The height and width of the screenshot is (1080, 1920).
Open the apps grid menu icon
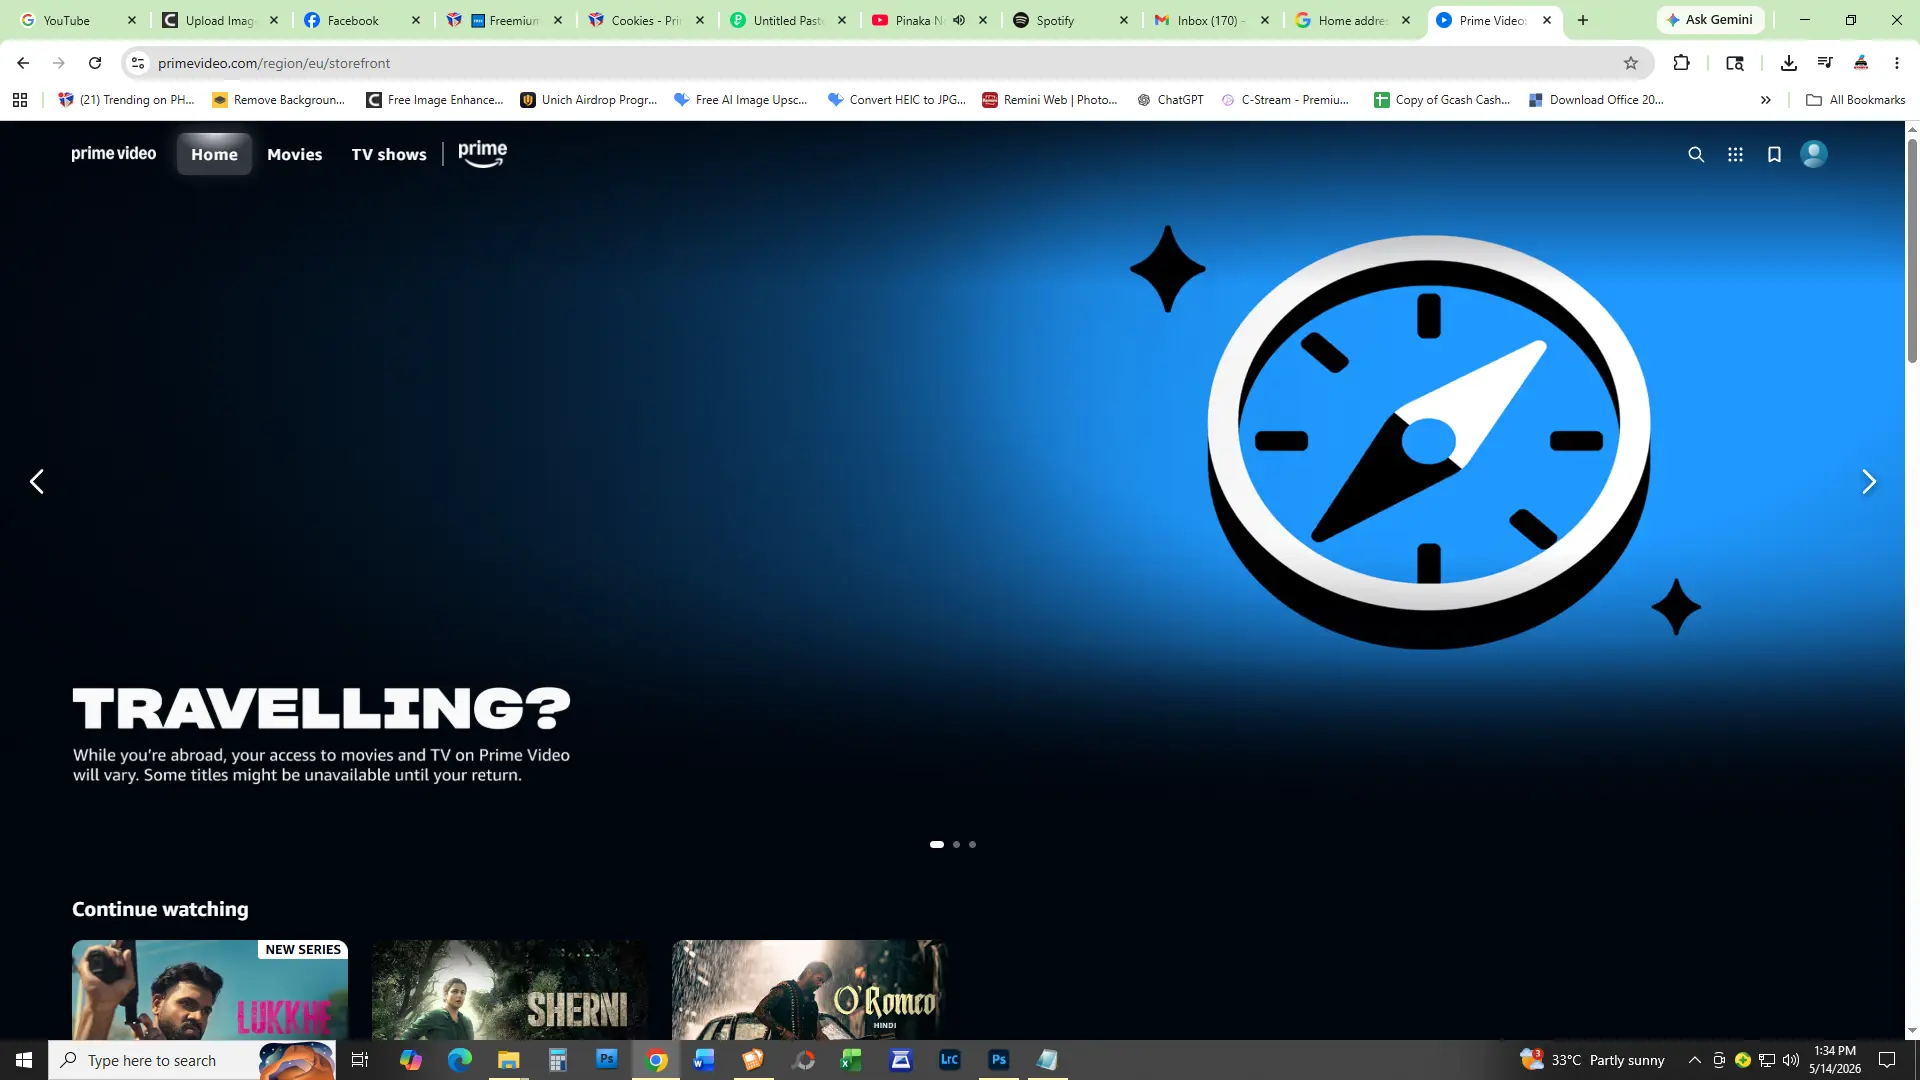point(1735,154)
